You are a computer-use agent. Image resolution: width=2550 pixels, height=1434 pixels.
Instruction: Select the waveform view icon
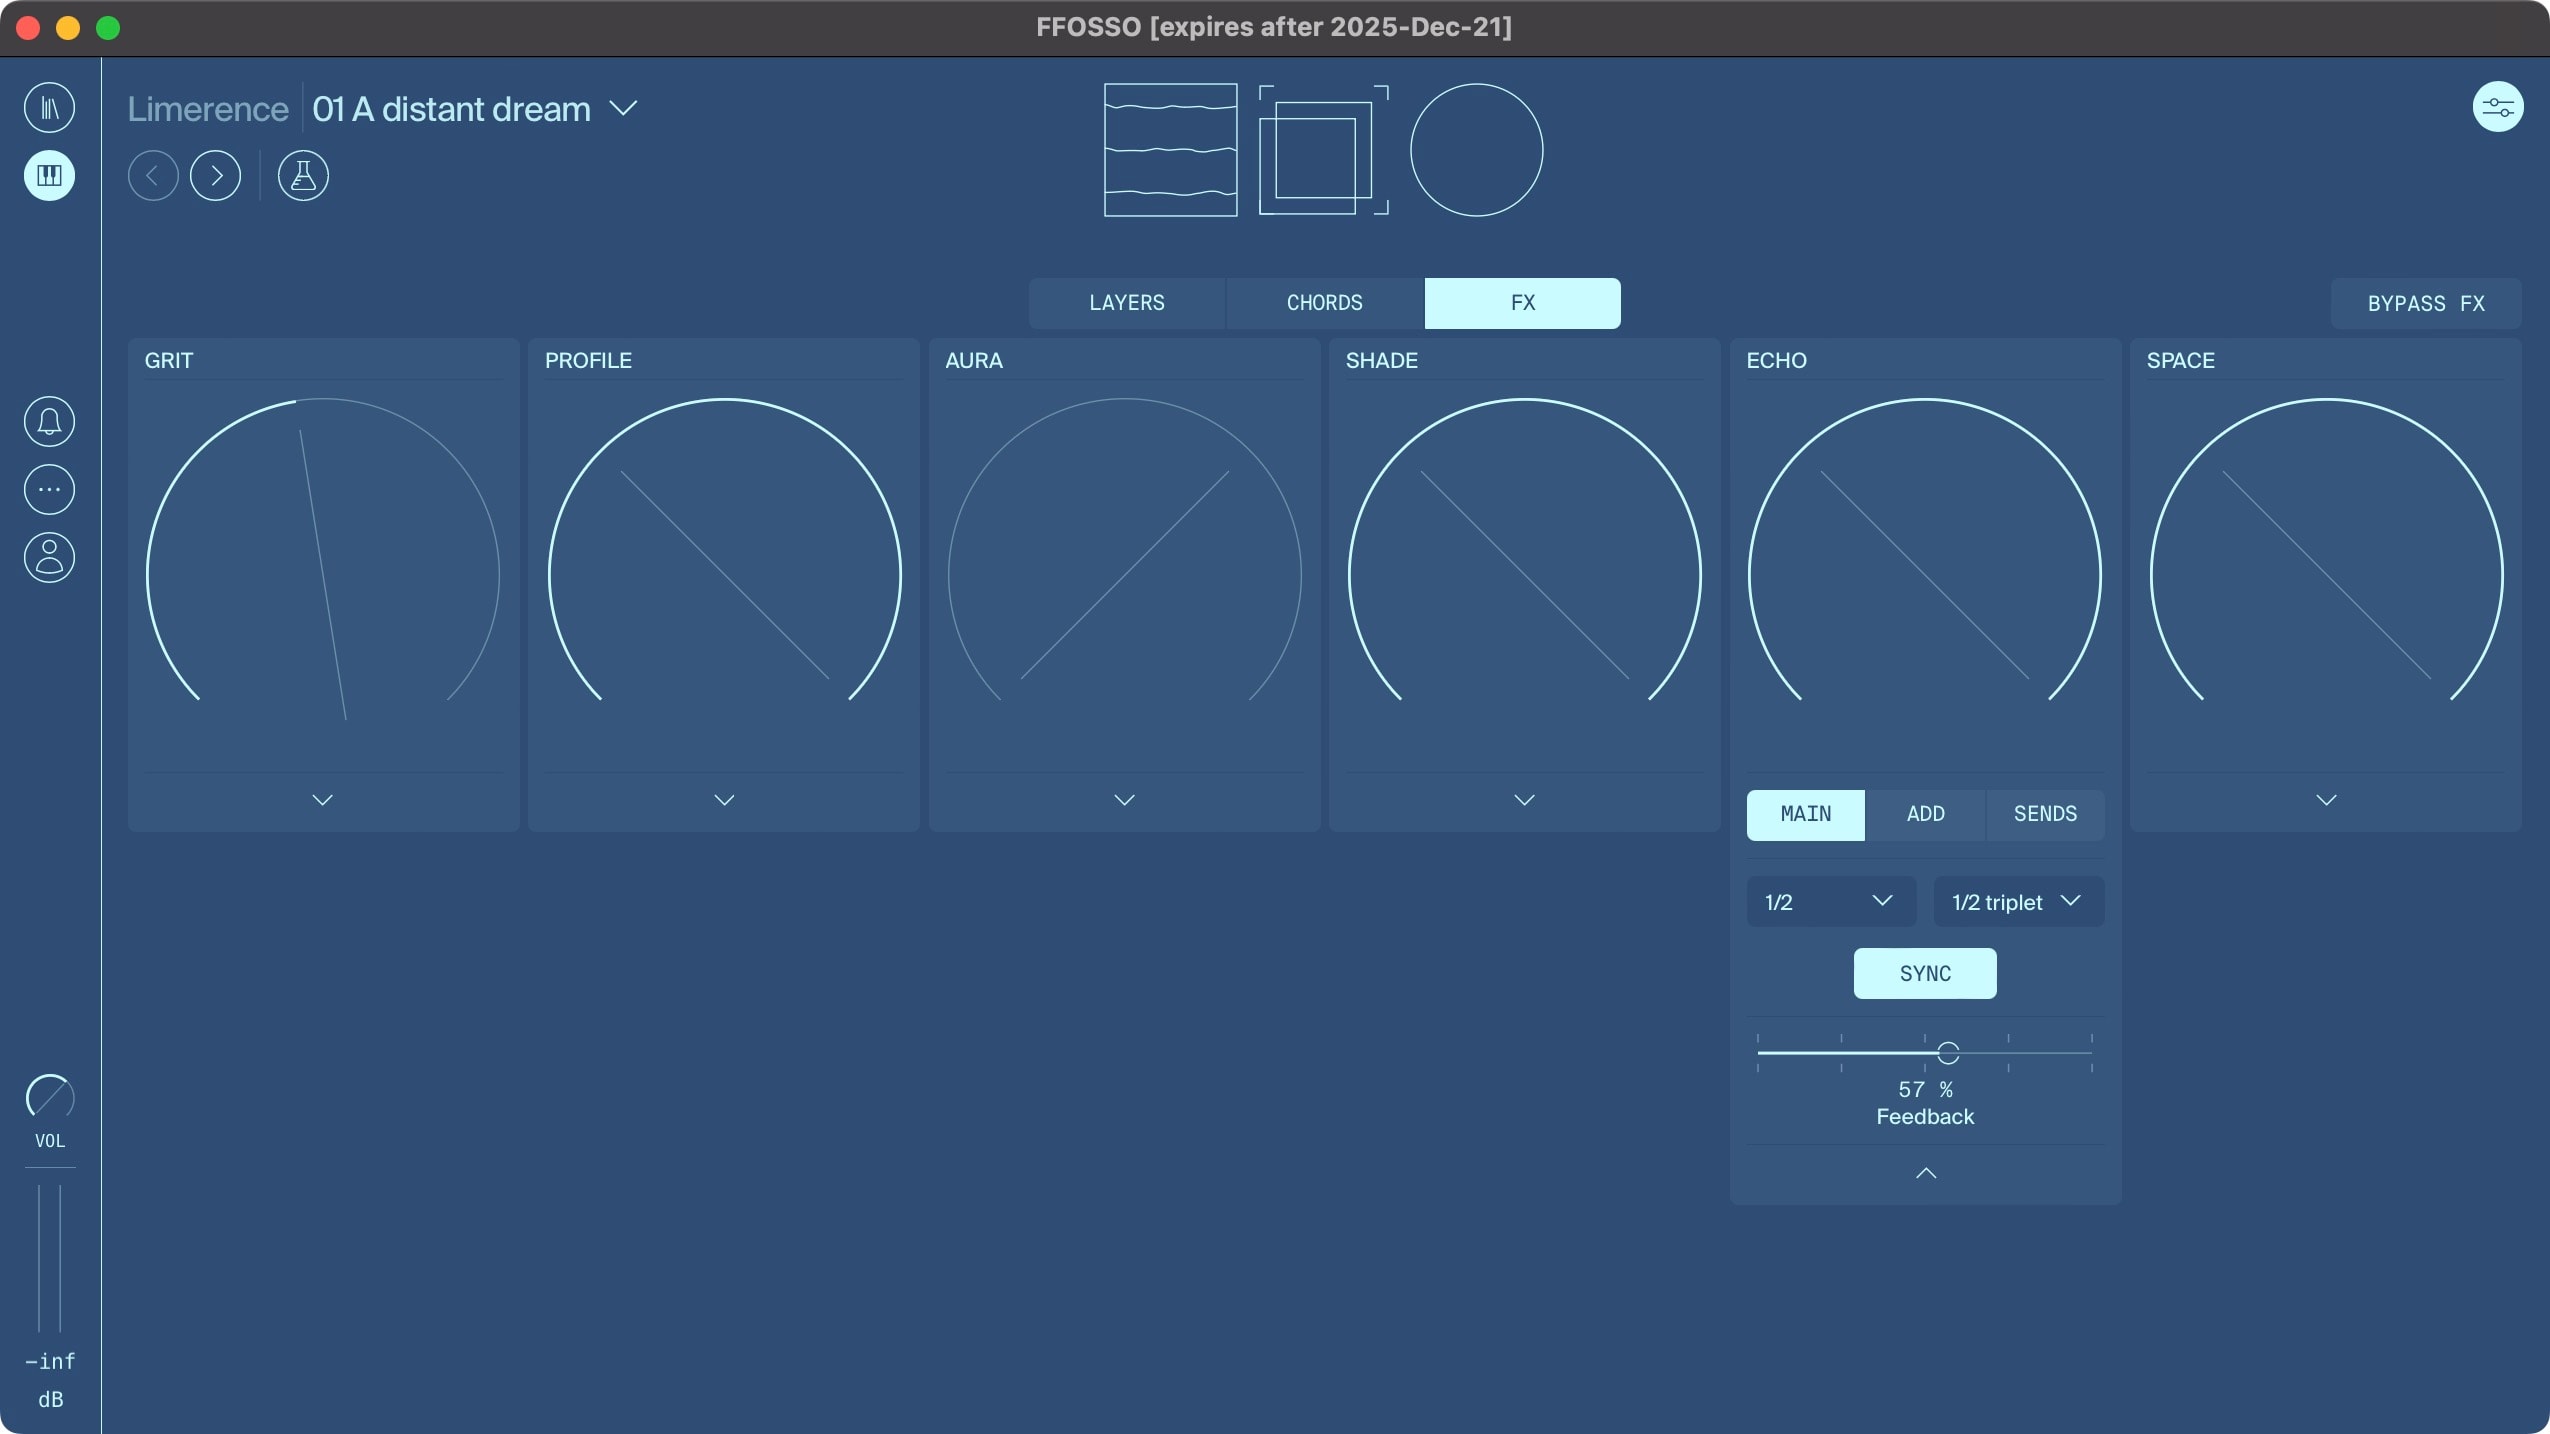tap(1168, 149)
